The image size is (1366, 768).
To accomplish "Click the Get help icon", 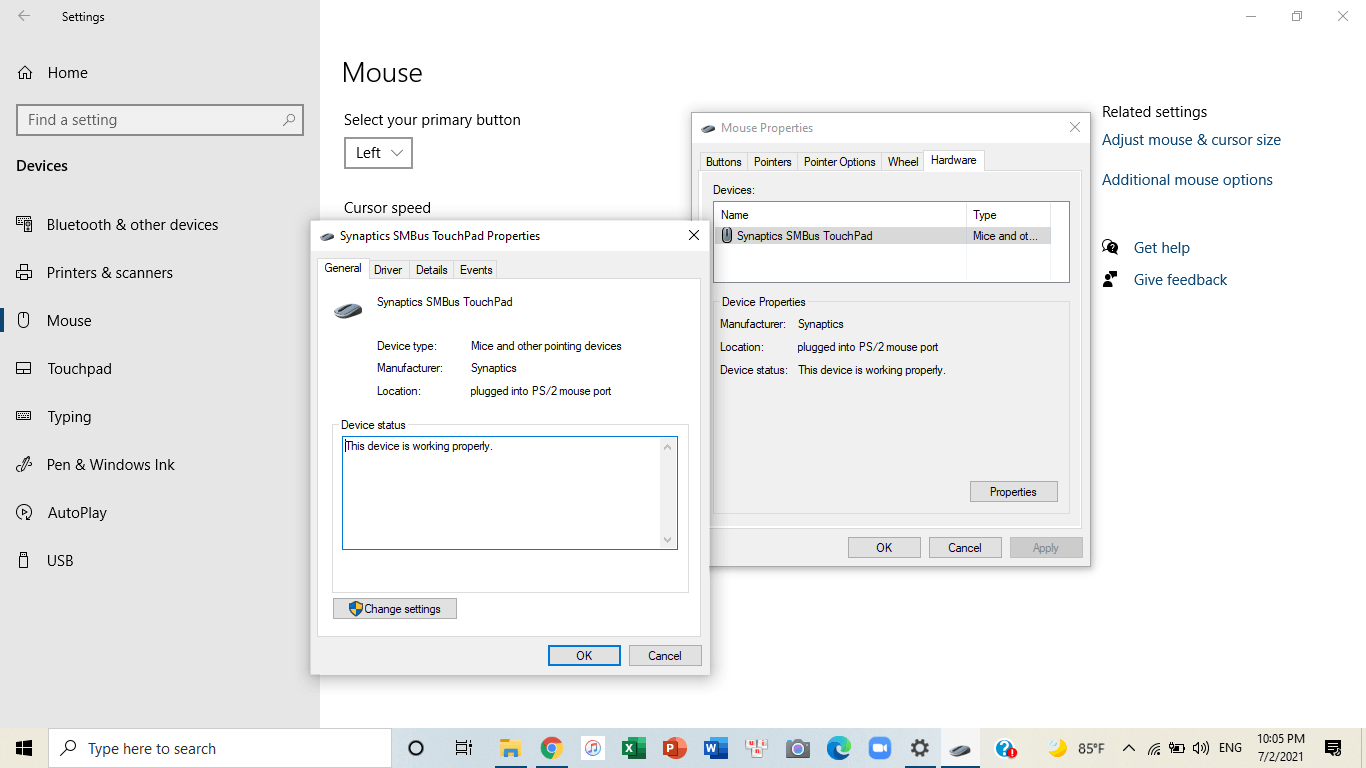I will point(1110,247).
